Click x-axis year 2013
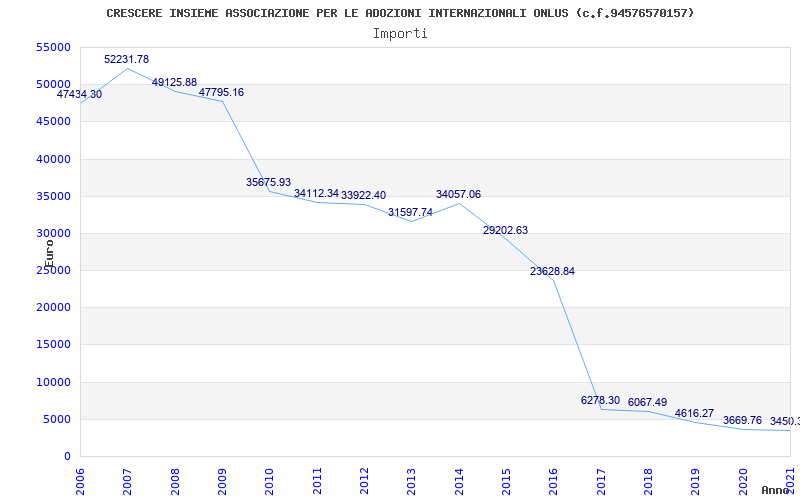The width and height of the screenshot is (800, 500). pyautogui.click(x=411, y=482)
